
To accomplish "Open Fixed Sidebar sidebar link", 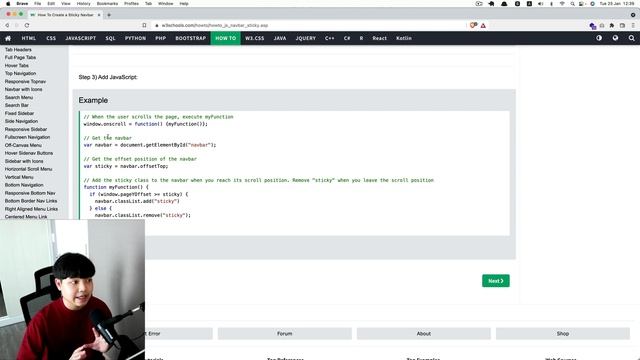I will pos(19,113).
